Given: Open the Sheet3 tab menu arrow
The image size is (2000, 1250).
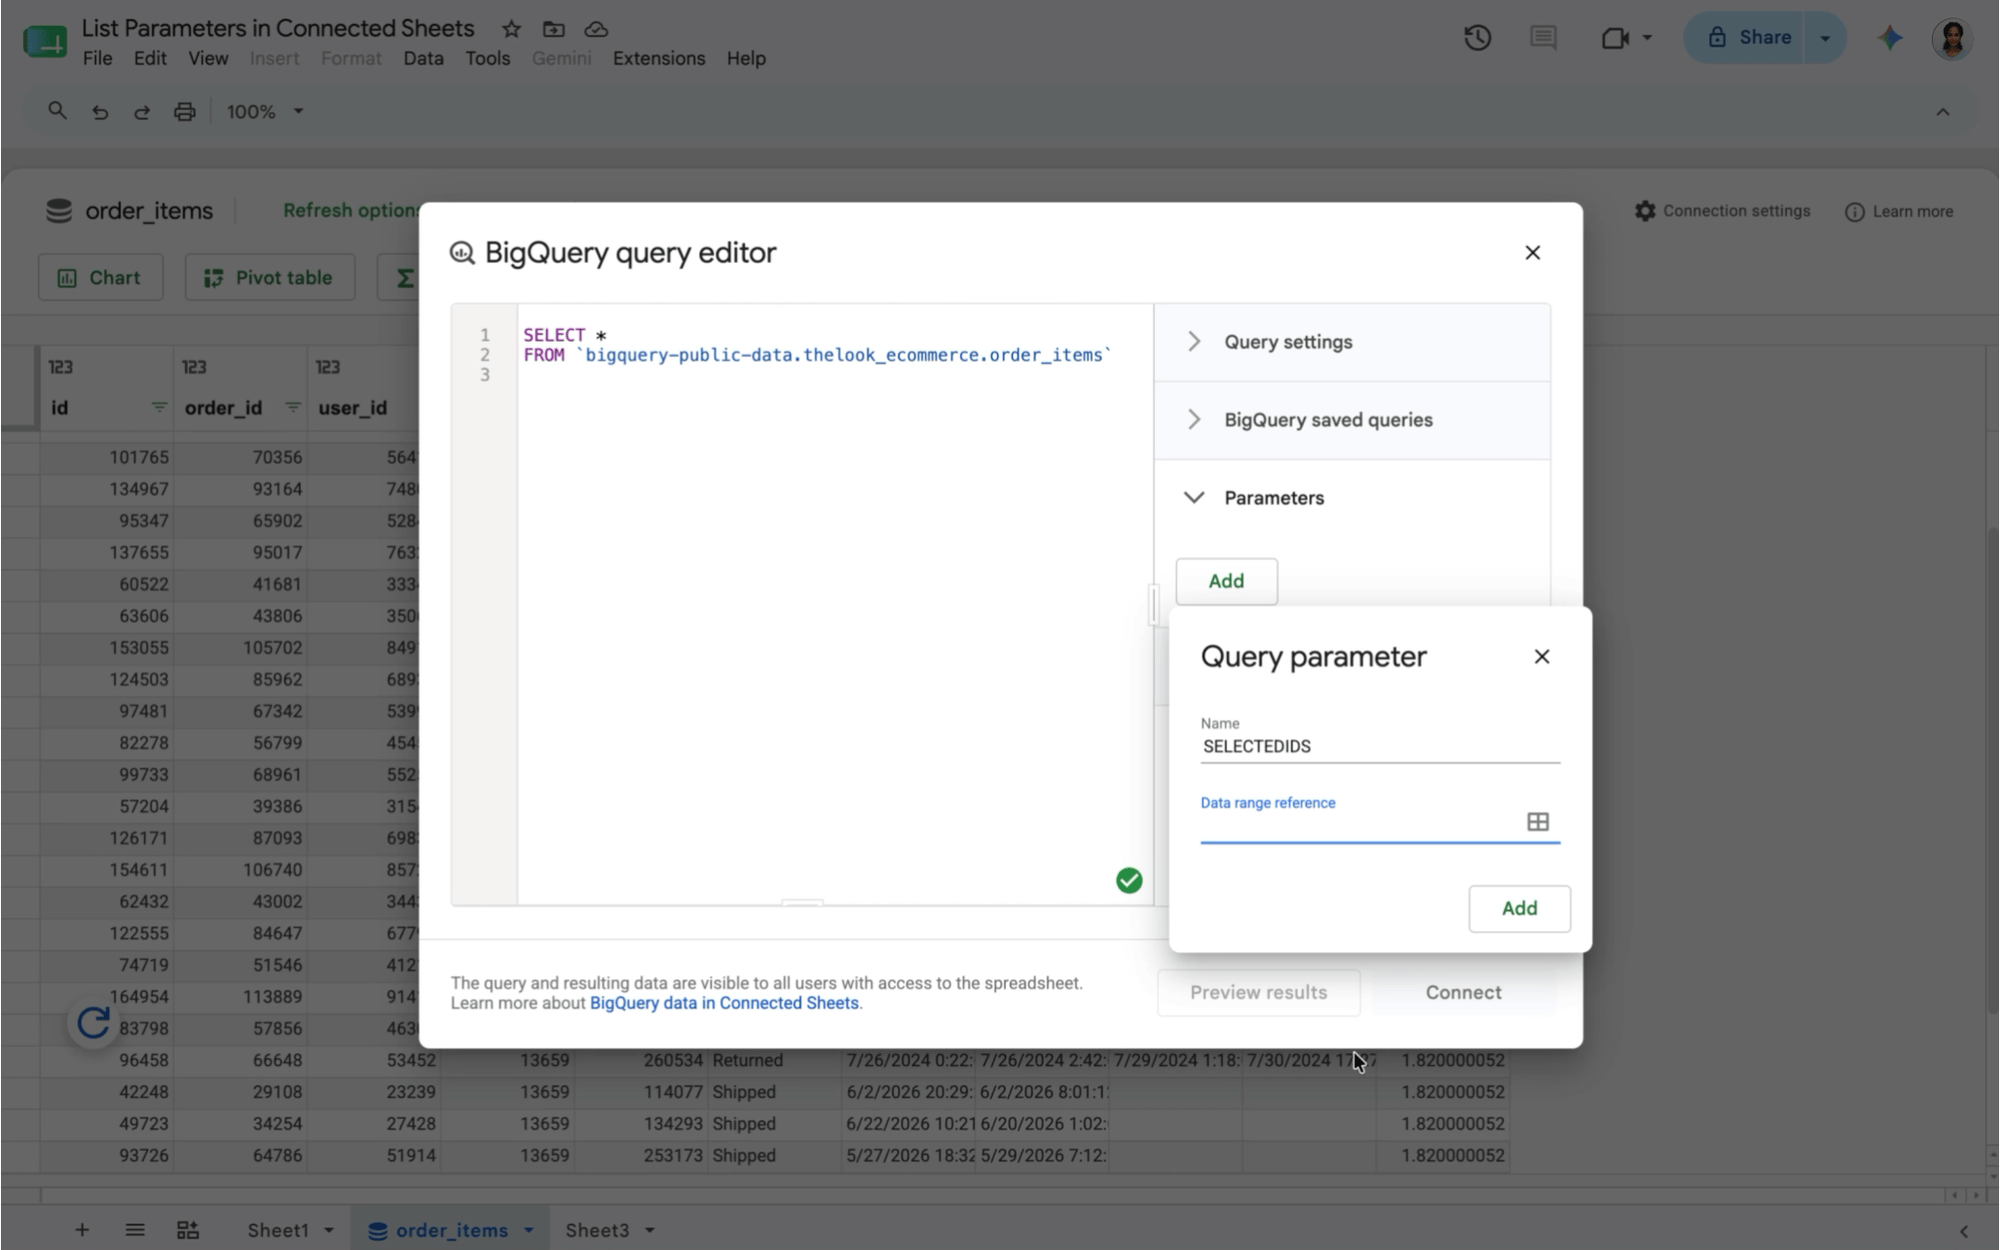Looking at the screenshot, I should click(x=650, y=1230).
